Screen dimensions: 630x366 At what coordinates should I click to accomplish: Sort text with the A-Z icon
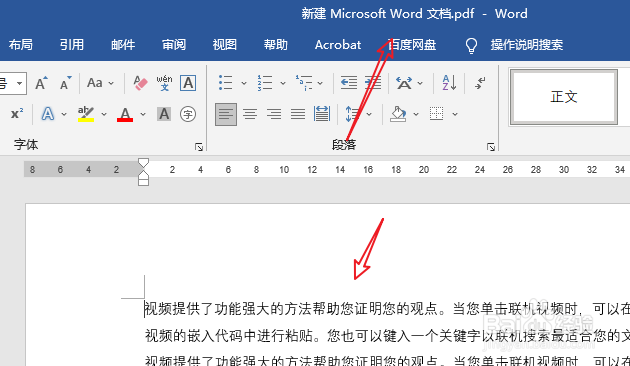point(449,83)
